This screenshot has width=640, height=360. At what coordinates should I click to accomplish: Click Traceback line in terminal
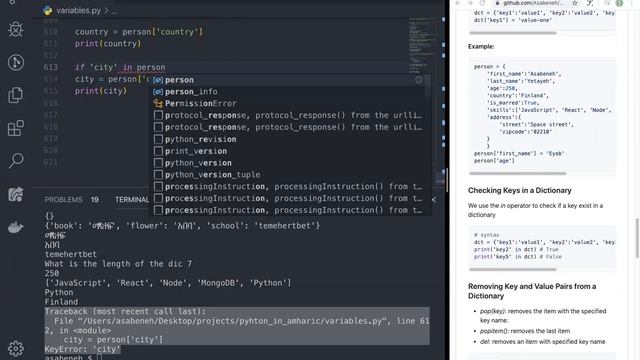click(125, 311)
